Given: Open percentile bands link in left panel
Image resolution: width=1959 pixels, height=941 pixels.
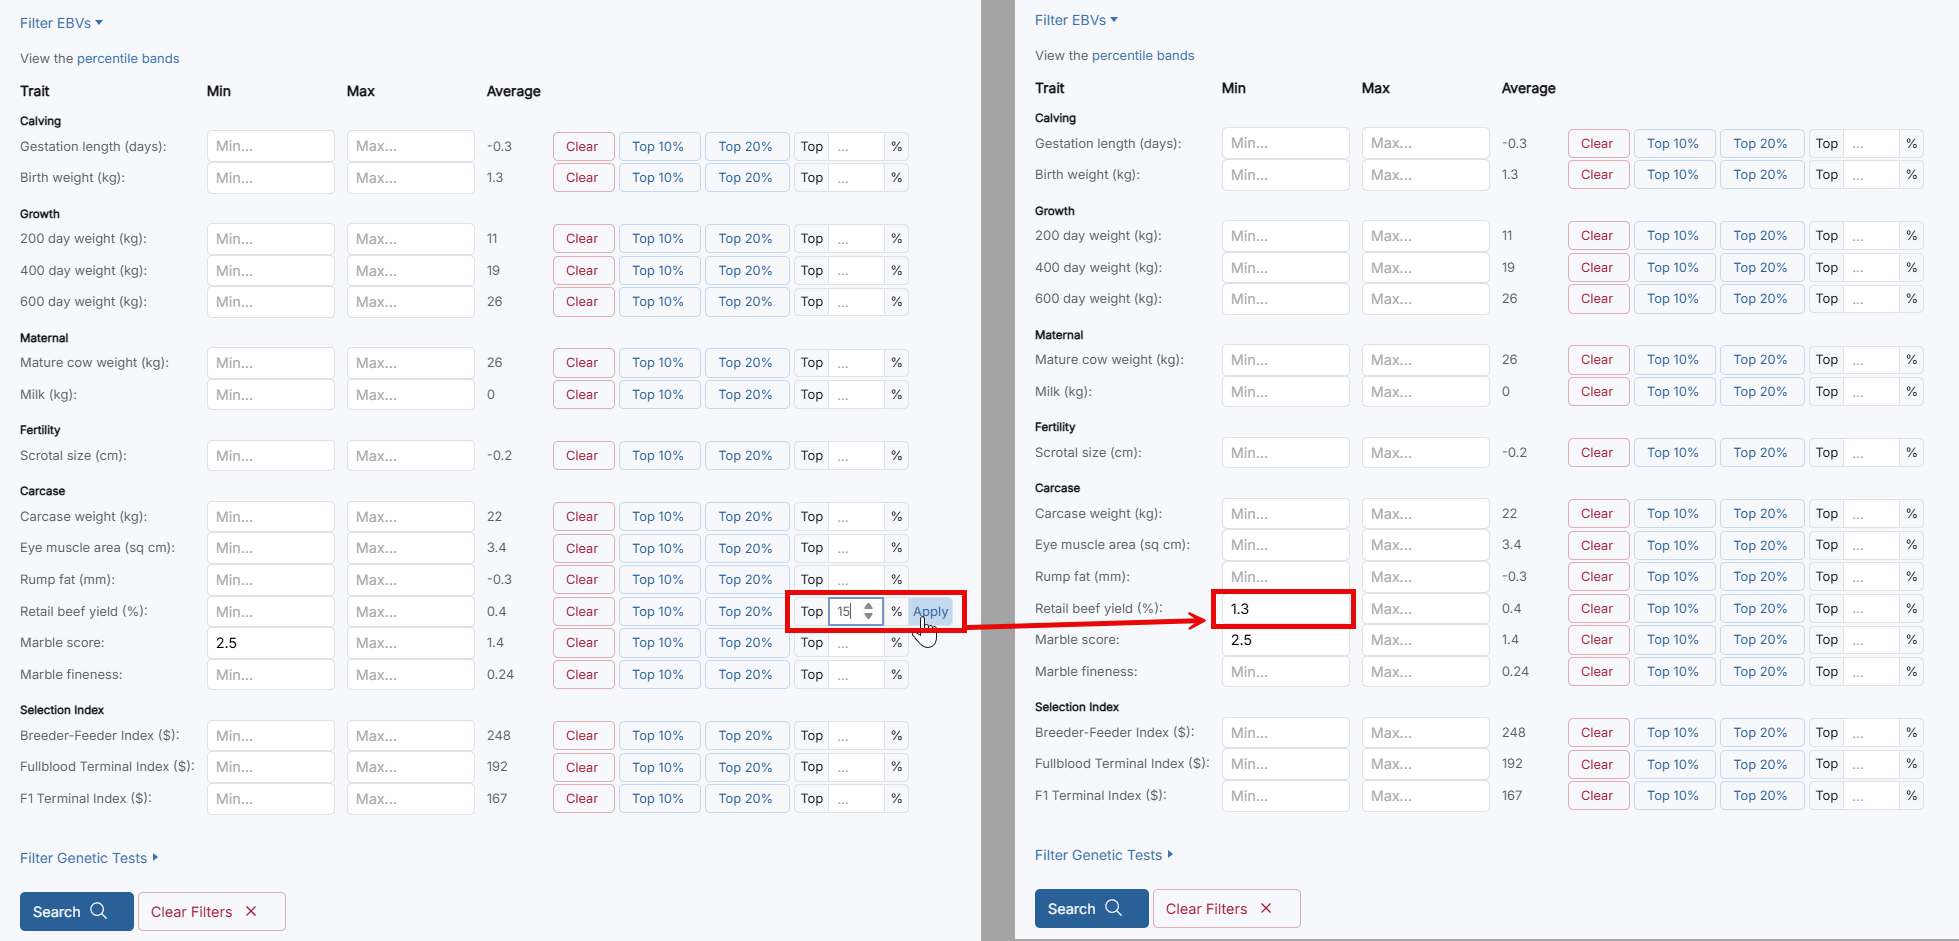Looking at the screenshot, I should [128, 59].
